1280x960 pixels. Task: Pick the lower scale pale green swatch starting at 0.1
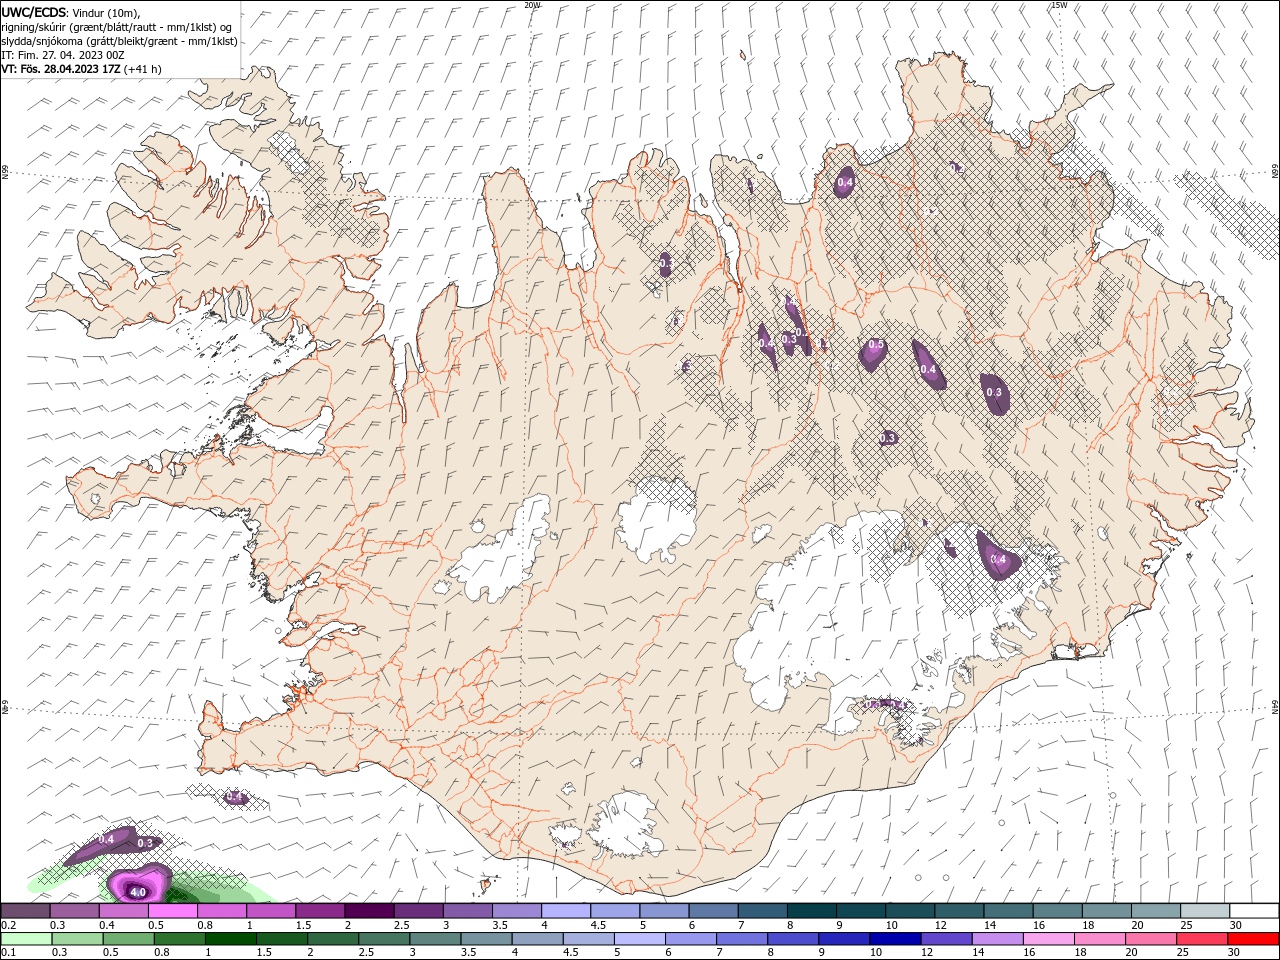point(26,939)
